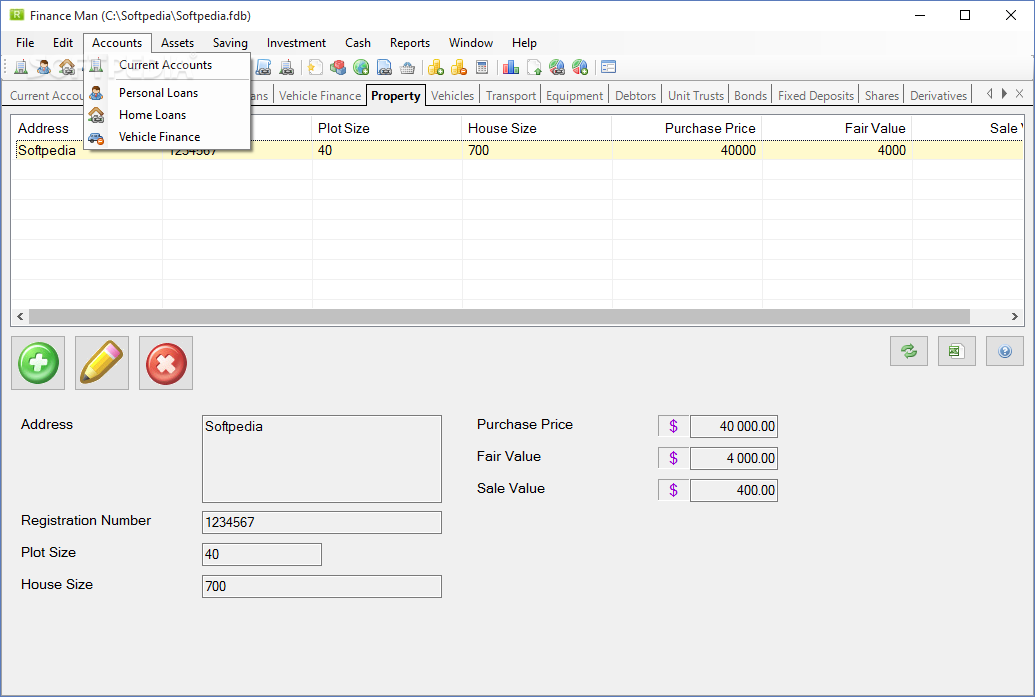Click the House Size input field
Viewport: 1035px width, 697px height.
pyautogui.click(x=321, y=586)
